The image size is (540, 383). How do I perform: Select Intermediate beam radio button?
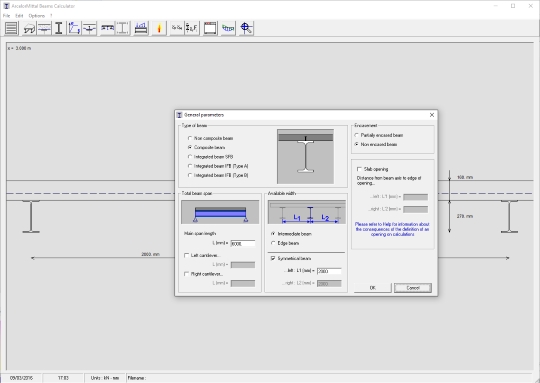tap(291, 234)
